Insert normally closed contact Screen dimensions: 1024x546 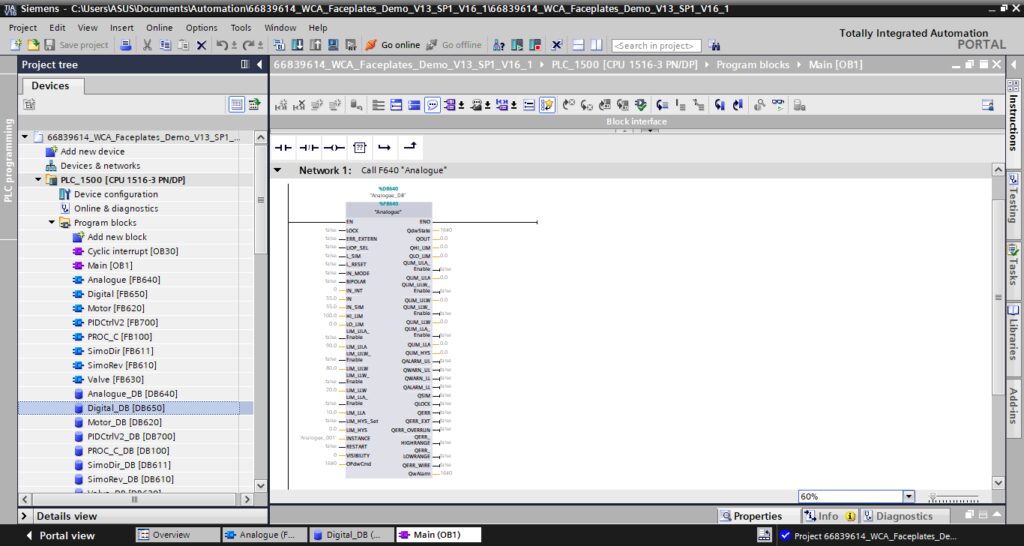(x=308, y=148)
